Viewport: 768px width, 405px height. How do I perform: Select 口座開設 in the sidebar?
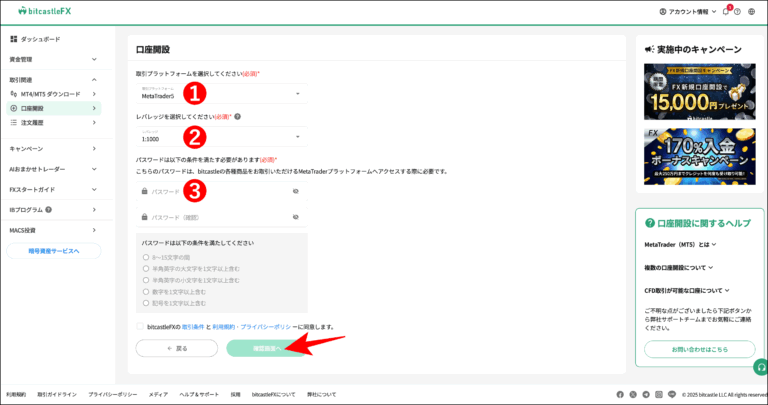click(54, 108)
